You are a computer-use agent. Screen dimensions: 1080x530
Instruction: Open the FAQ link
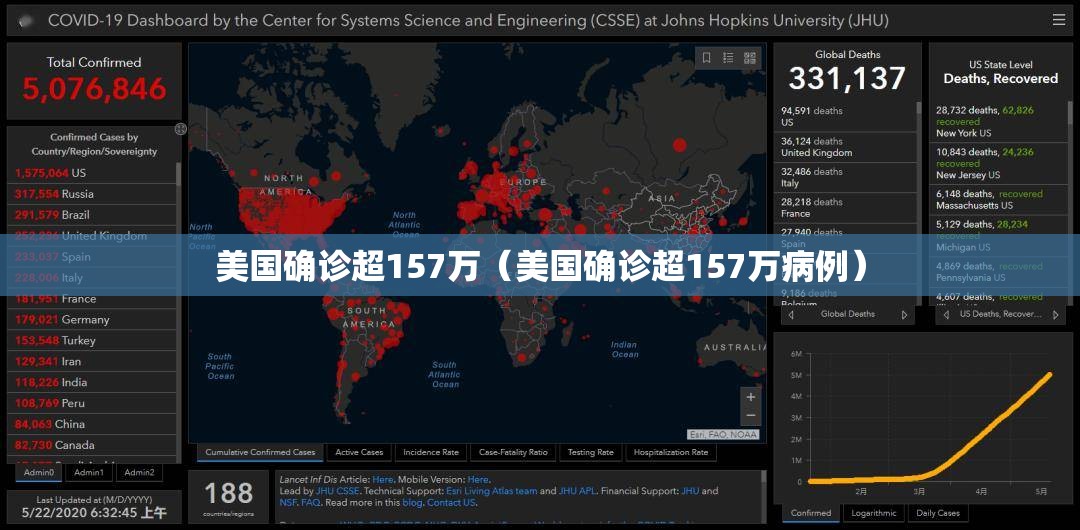[310, 502]
